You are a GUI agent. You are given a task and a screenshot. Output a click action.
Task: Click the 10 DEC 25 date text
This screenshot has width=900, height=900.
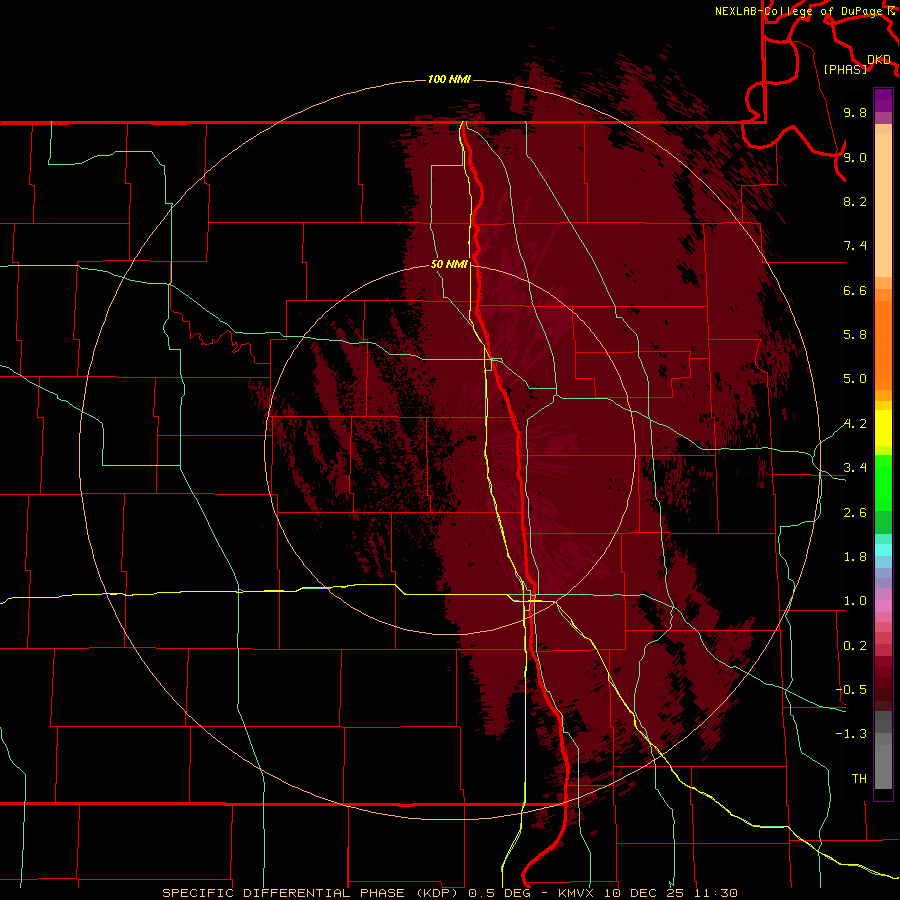pos(645,893)
